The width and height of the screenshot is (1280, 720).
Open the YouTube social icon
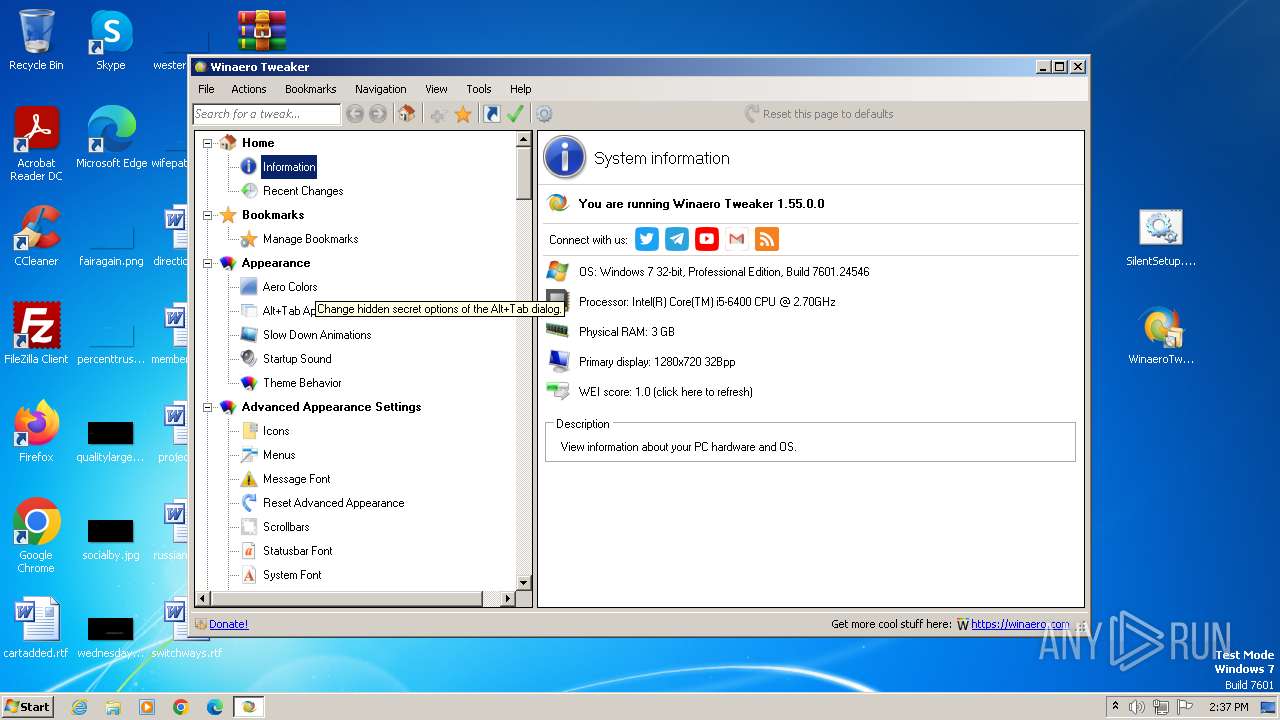pos(707,239)
